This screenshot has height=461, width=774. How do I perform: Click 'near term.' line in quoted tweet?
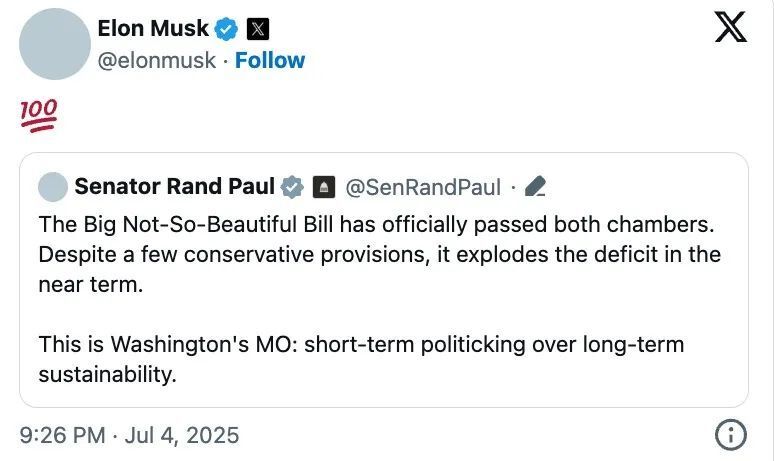click(x=91, y=285)
